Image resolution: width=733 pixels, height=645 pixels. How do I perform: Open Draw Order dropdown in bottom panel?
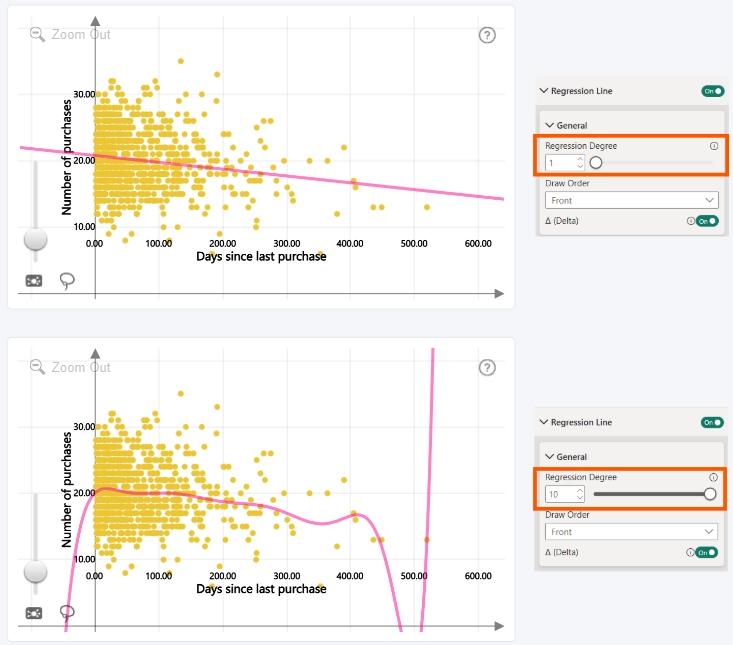[x=632, y=532]
